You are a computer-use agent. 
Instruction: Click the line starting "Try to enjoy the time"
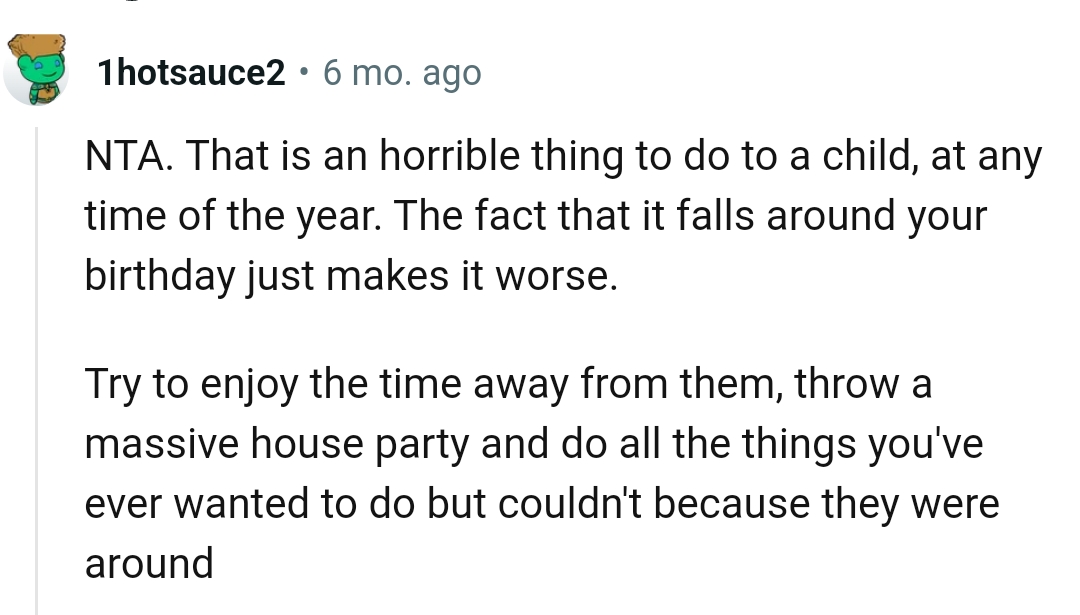508,385
